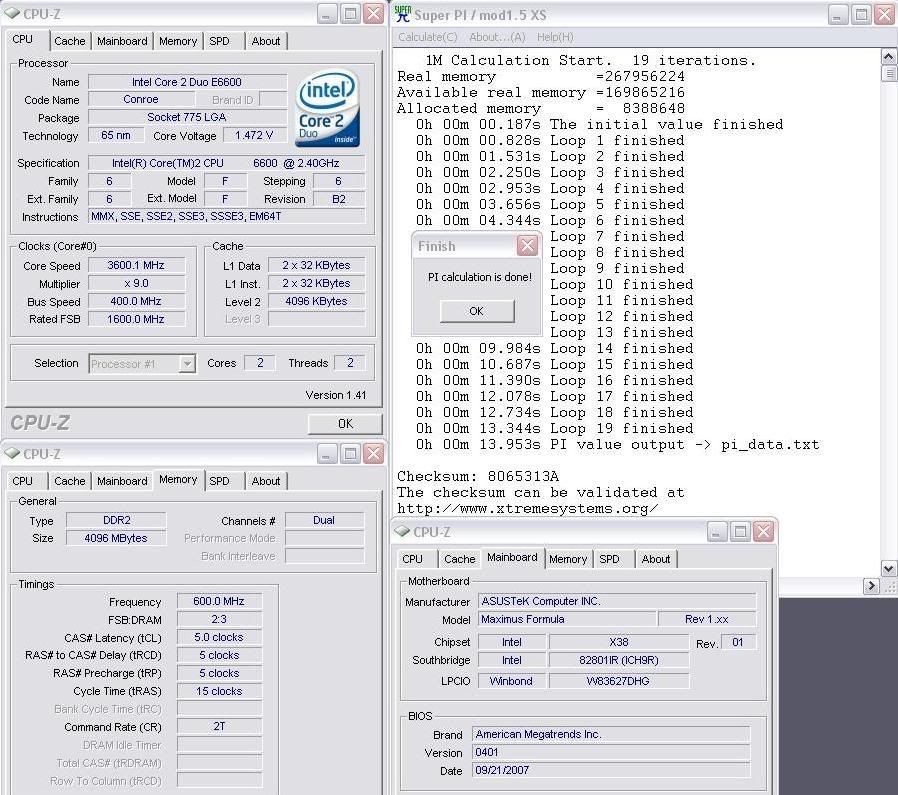Maximize the Super PI window
The width and height of the screenshot is (898, 795).
(861, 15)
